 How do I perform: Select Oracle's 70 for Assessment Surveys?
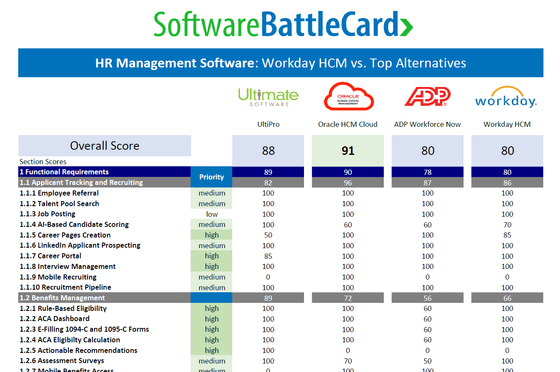point(348,361)
